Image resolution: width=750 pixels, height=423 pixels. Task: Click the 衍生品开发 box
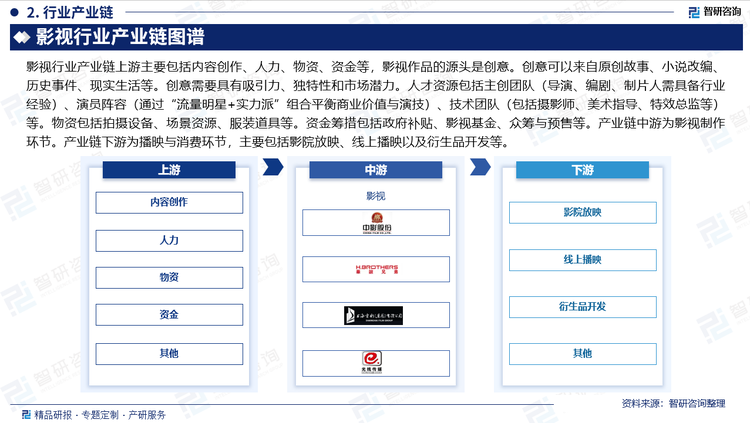(x=583, y=307)
